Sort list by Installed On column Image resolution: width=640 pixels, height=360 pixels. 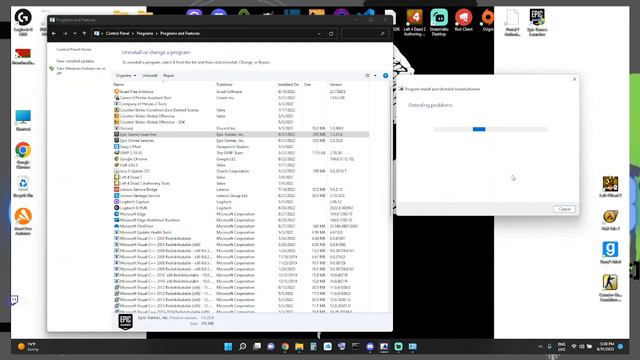[289, 84]
